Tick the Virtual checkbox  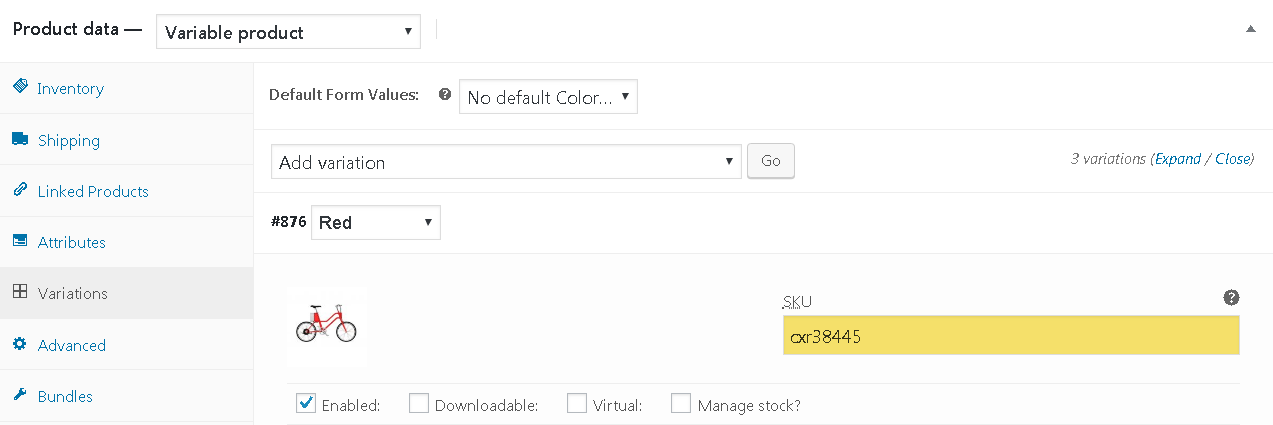pyautogui.click(x=577, y=404)
